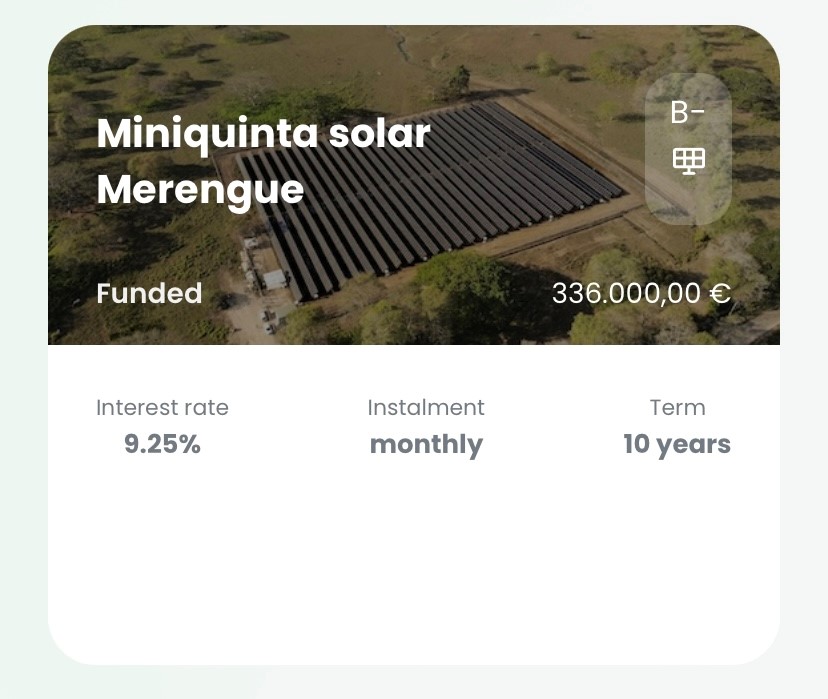Image resolution: width=828 pixels, height=699 pixels.
Task: Click the Interest rate label
Action: click(x=162, y=408)
